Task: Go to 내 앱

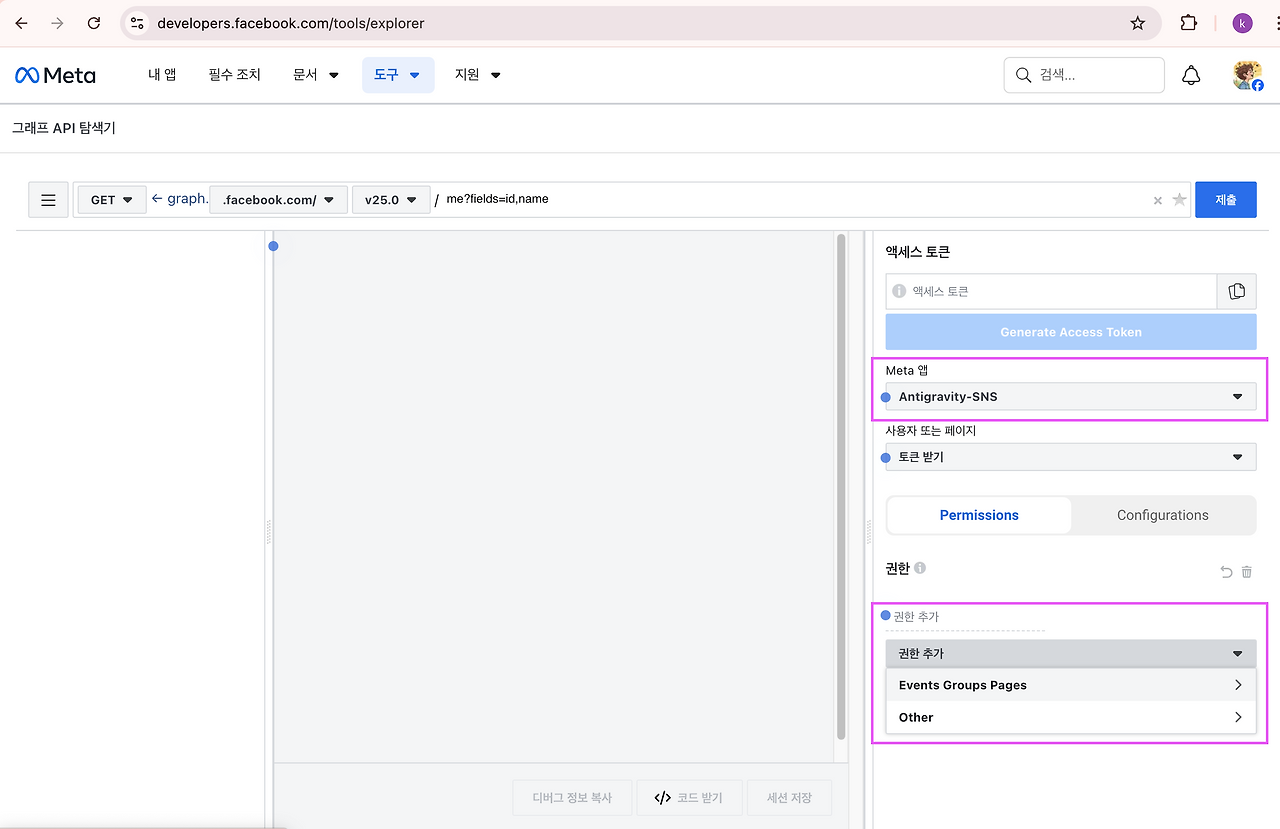Action: pos(162,75)
